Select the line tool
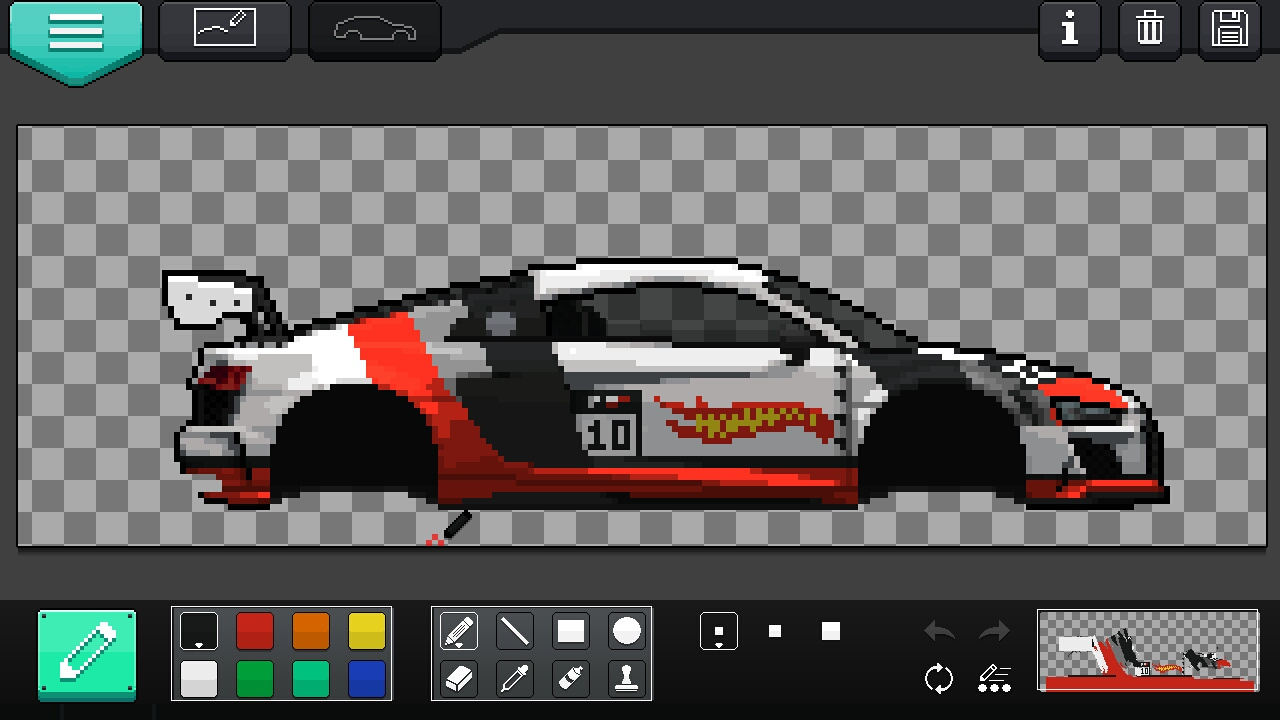Viewport: 1280px width, 720px height. (x=515, y=631)
